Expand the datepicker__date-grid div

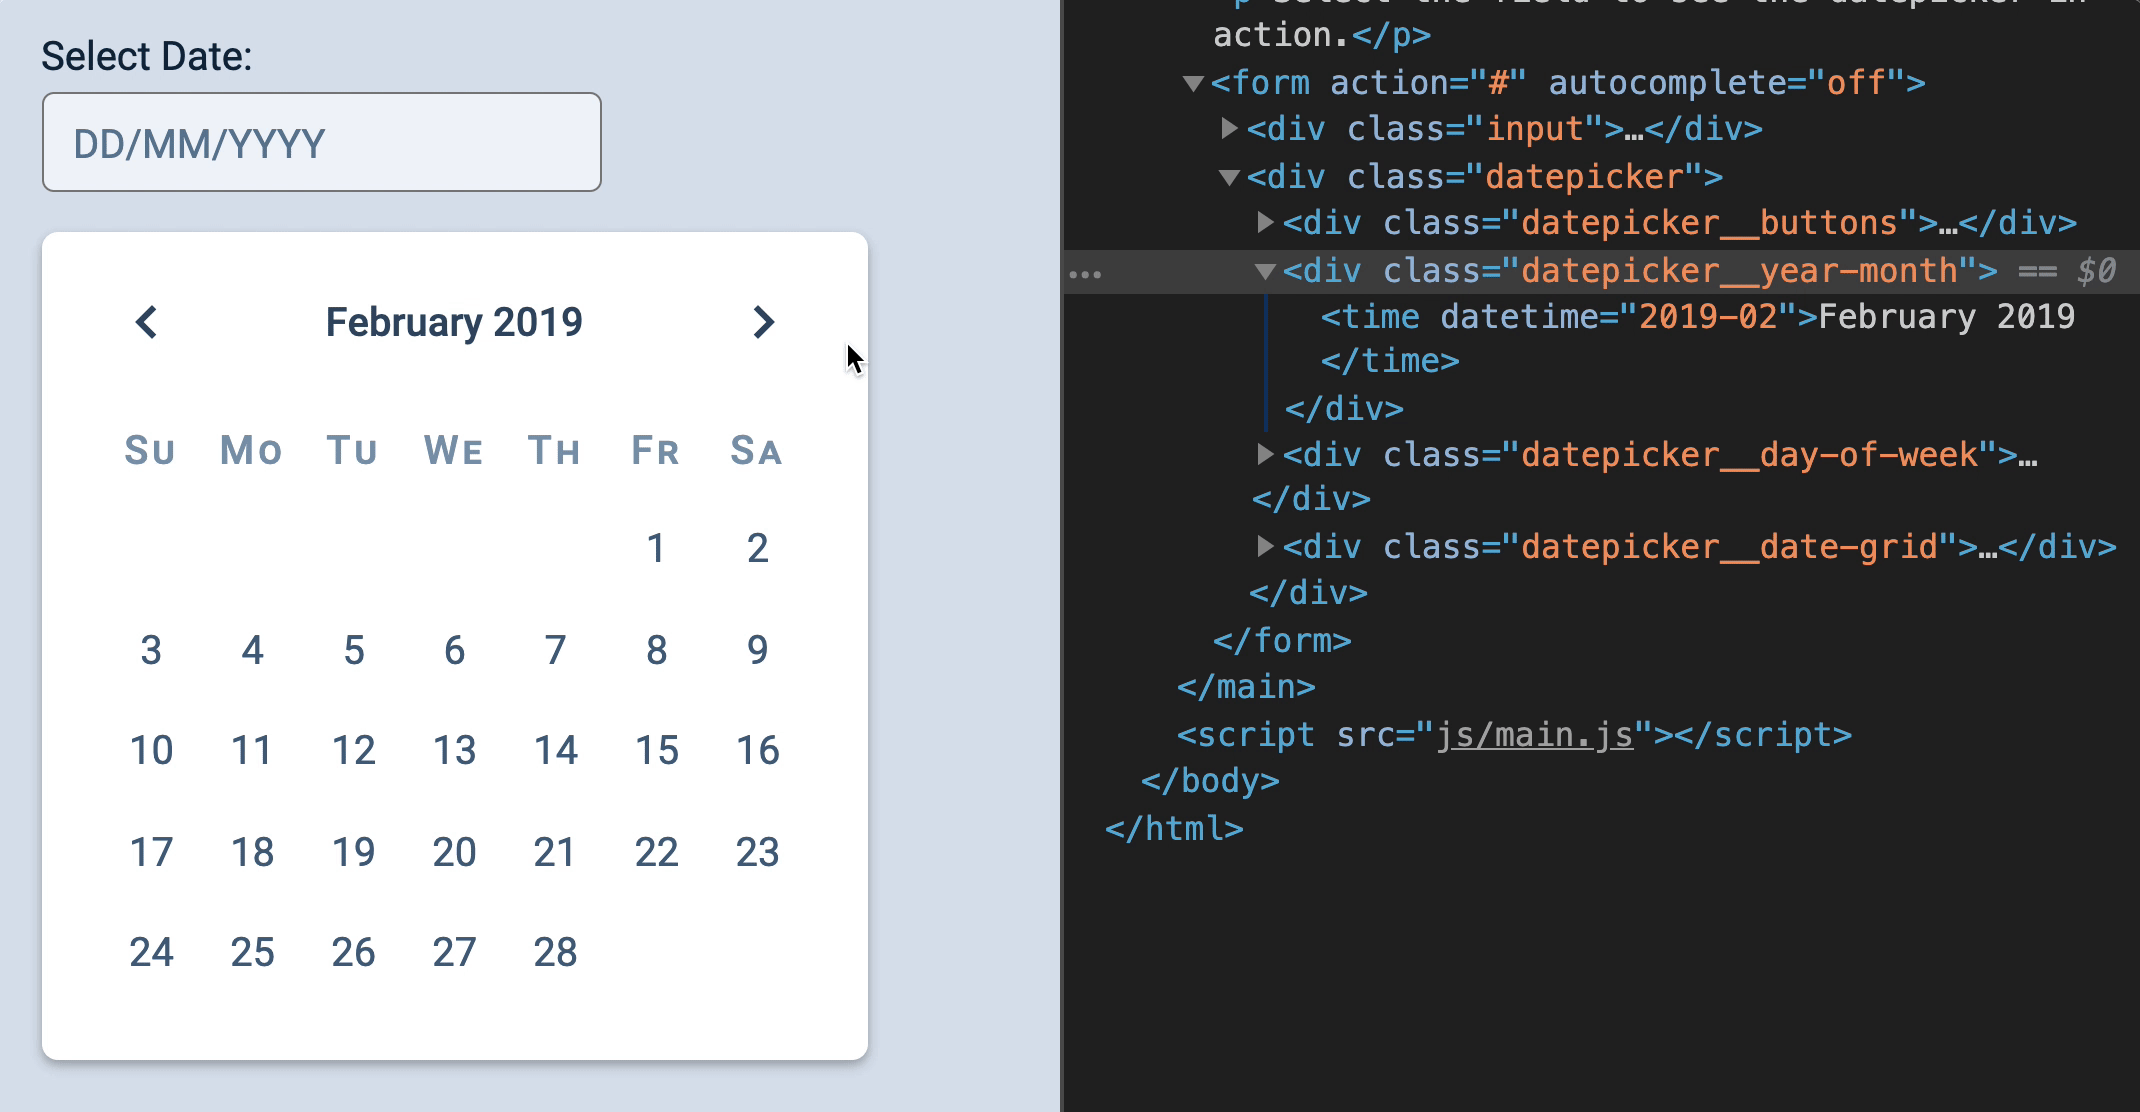1264,546
